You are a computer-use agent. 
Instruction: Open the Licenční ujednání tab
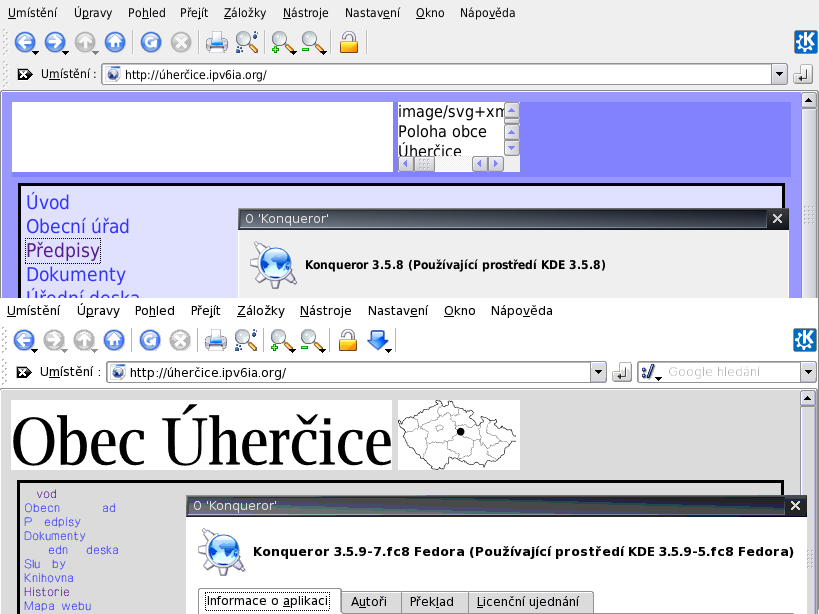coord(528,602)
